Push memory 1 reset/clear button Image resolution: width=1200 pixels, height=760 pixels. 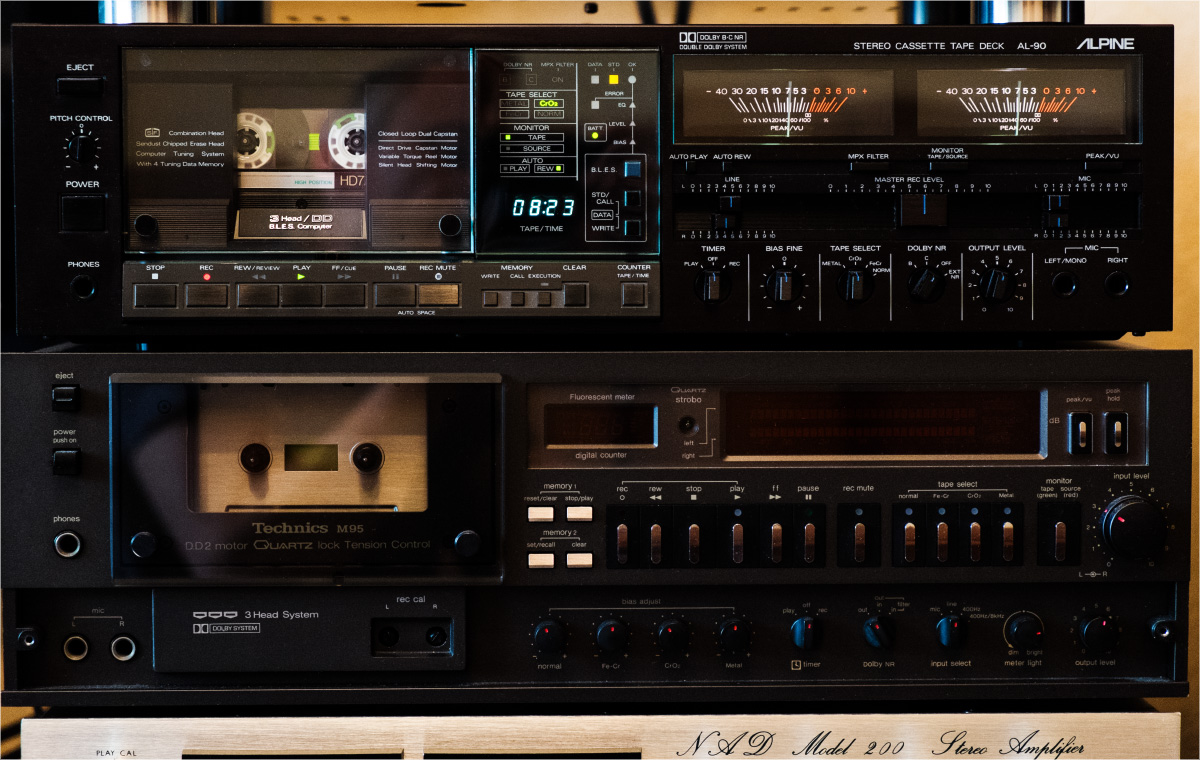(x=541, y=514)
